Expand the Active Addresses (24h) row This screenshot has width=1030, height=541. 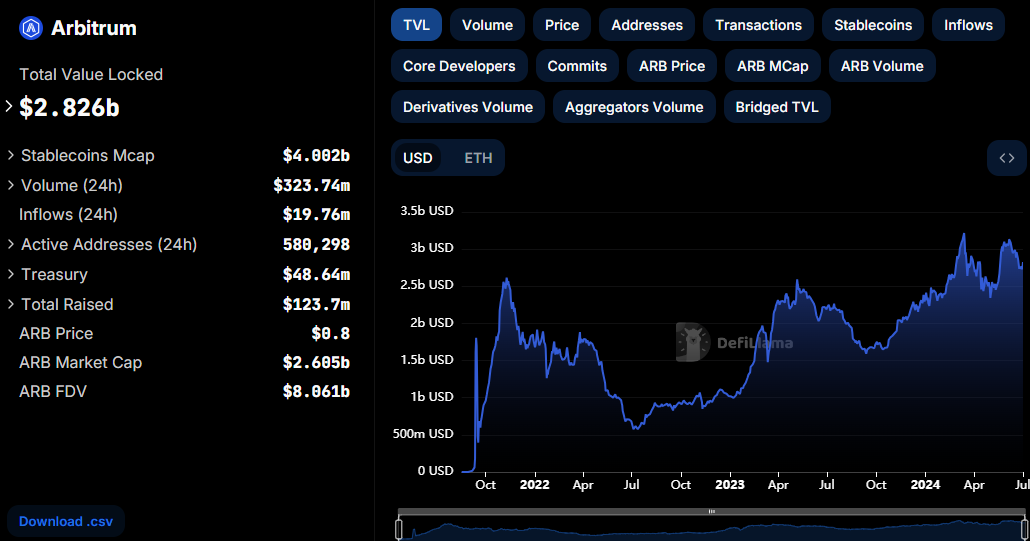point(11,244)
